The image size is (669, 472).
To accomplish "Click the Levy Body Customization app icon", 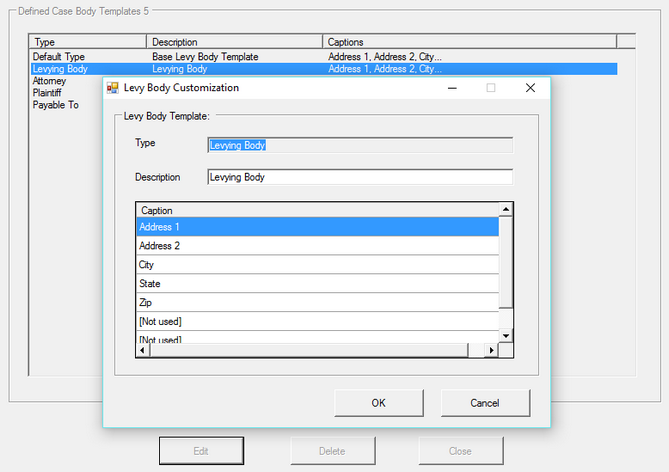I will click(x=113, y=88).
